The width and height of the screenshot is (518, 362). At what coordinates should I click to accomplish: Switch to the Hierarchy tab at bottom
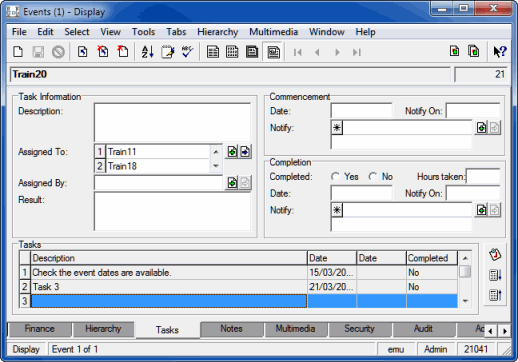pos(103,329)
